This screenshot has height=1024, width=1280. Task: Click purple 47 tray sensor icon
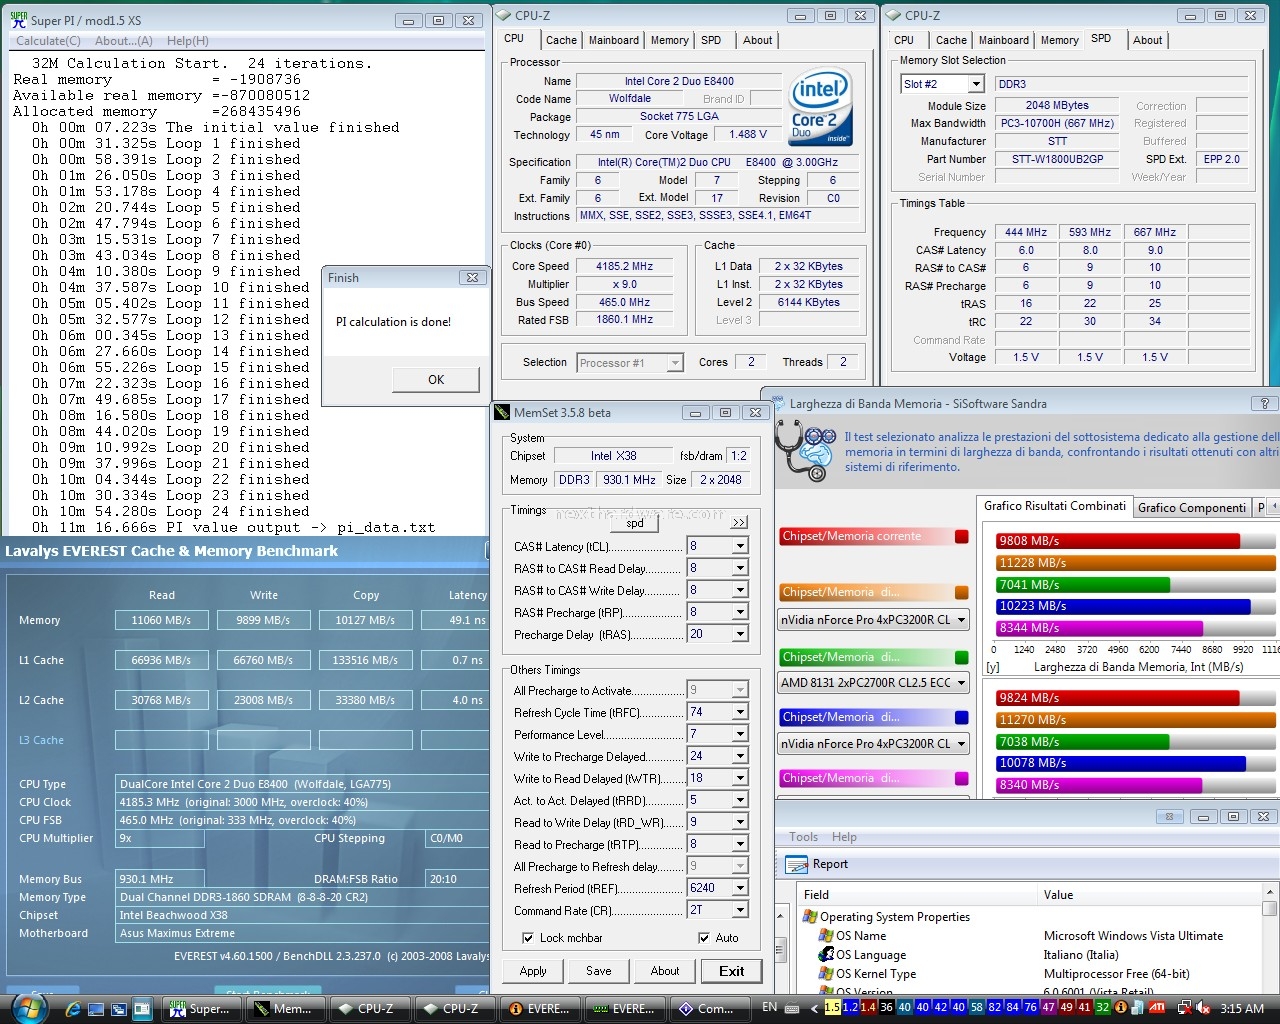tap(1048, 1008)
